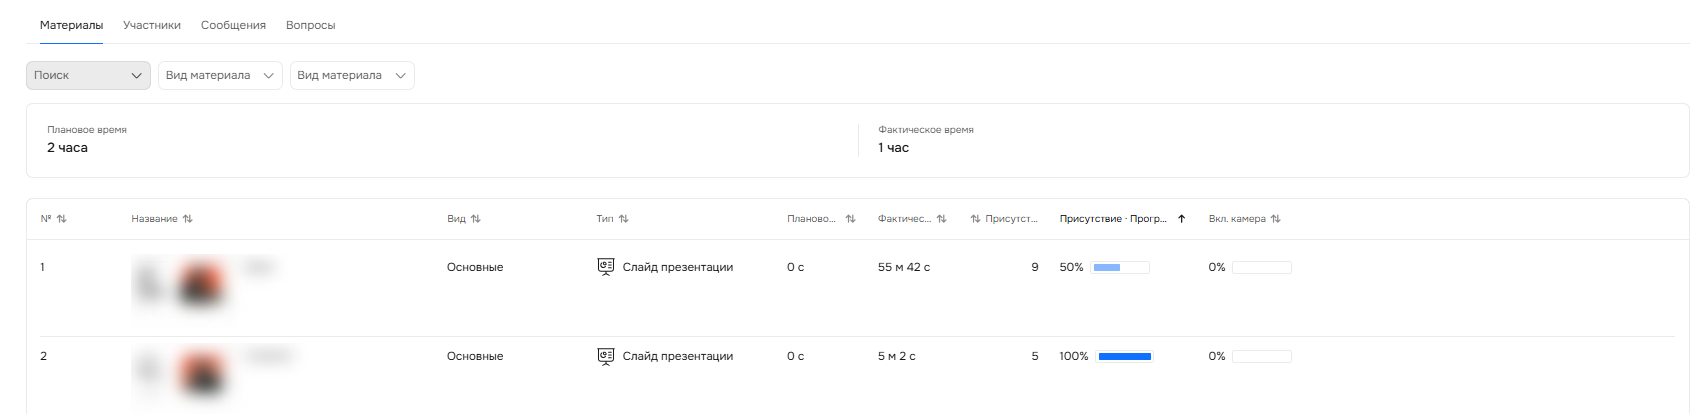Sort by Вкл. камера column arrows

pyautogui.click(x=1275, y=219)
